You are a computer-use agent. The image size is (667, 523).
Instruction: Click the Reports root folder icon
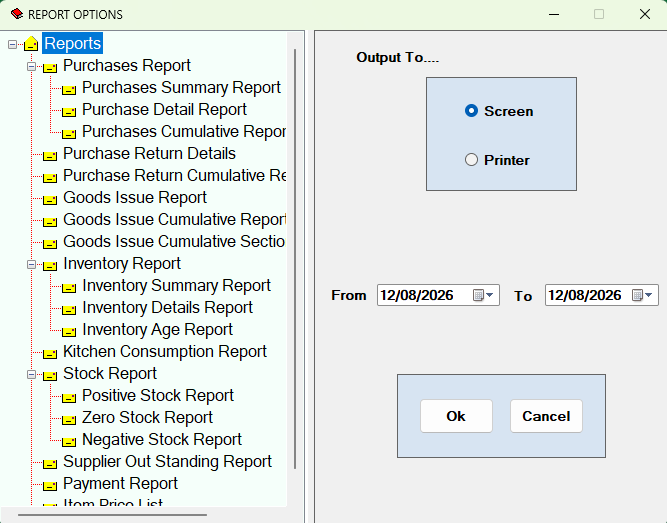point(31,43)
